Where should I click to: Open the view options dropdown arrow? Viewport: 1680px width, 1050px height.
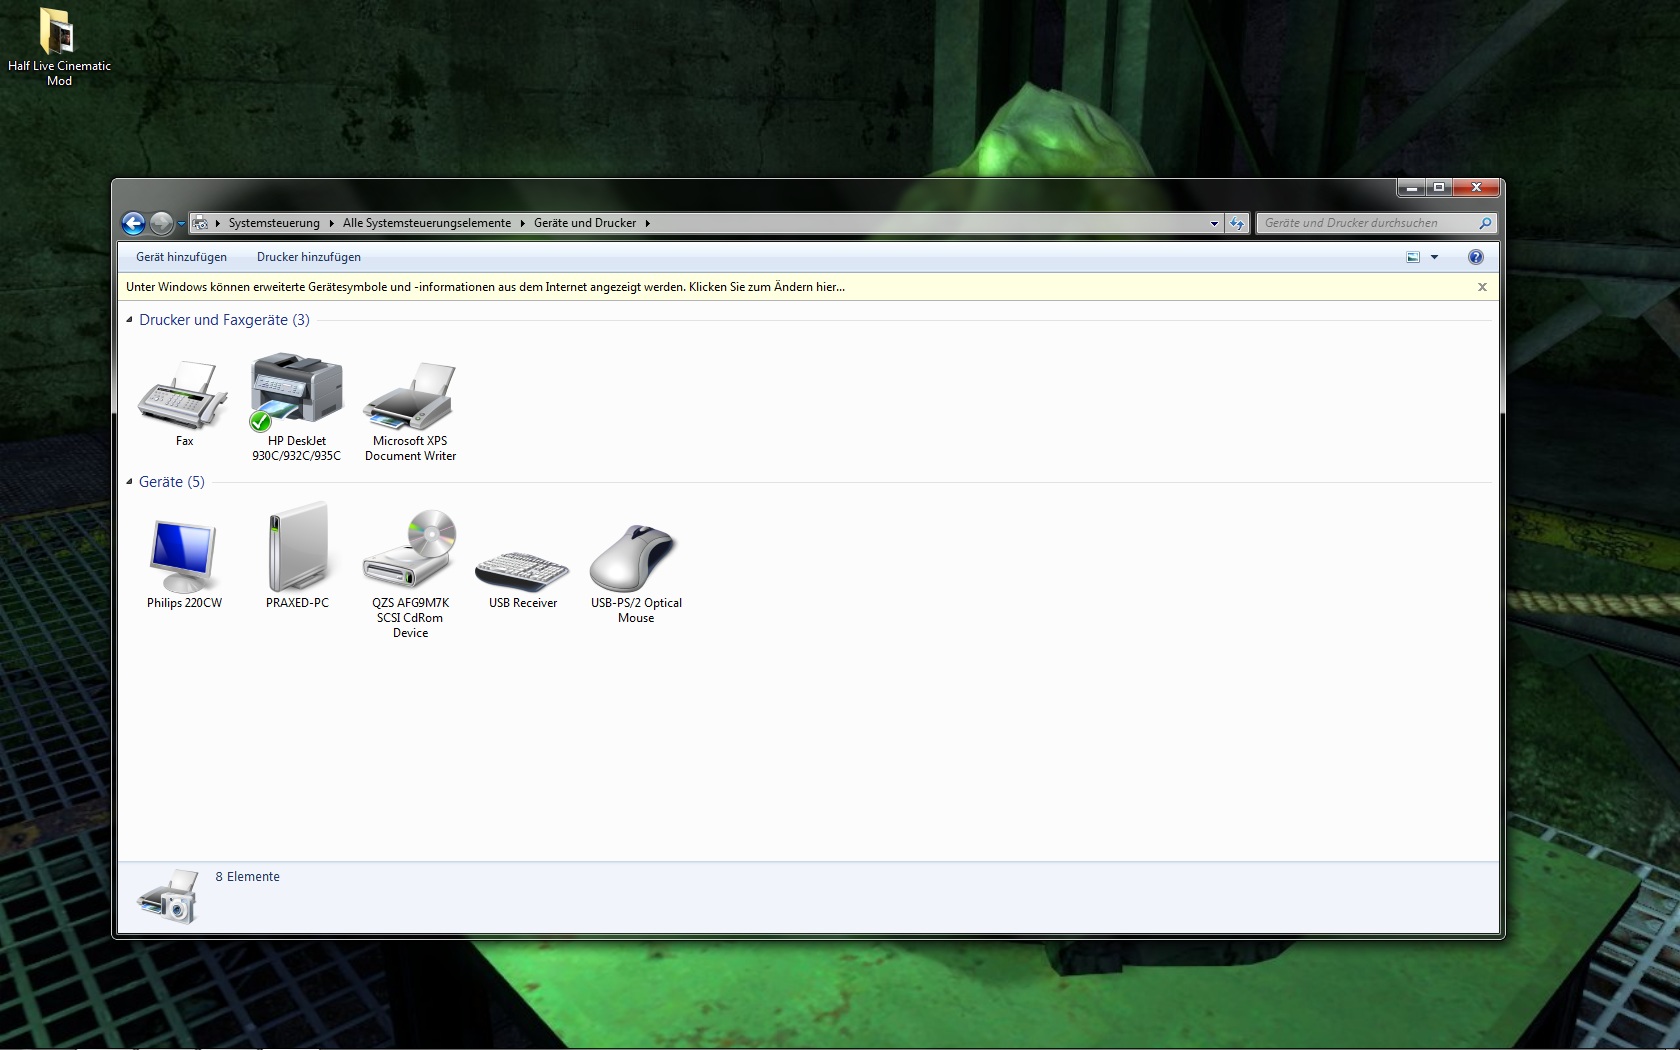click(x=1434, y=257)
